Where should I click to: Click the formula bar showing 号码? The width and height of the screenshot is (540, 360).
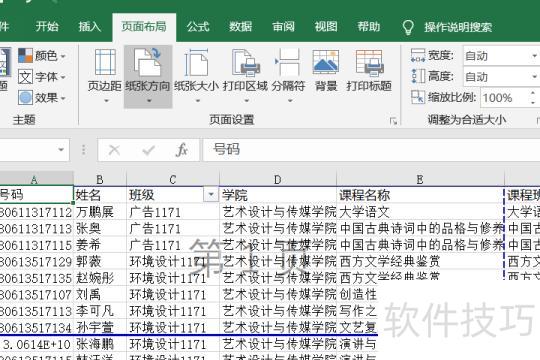point(371,150)
